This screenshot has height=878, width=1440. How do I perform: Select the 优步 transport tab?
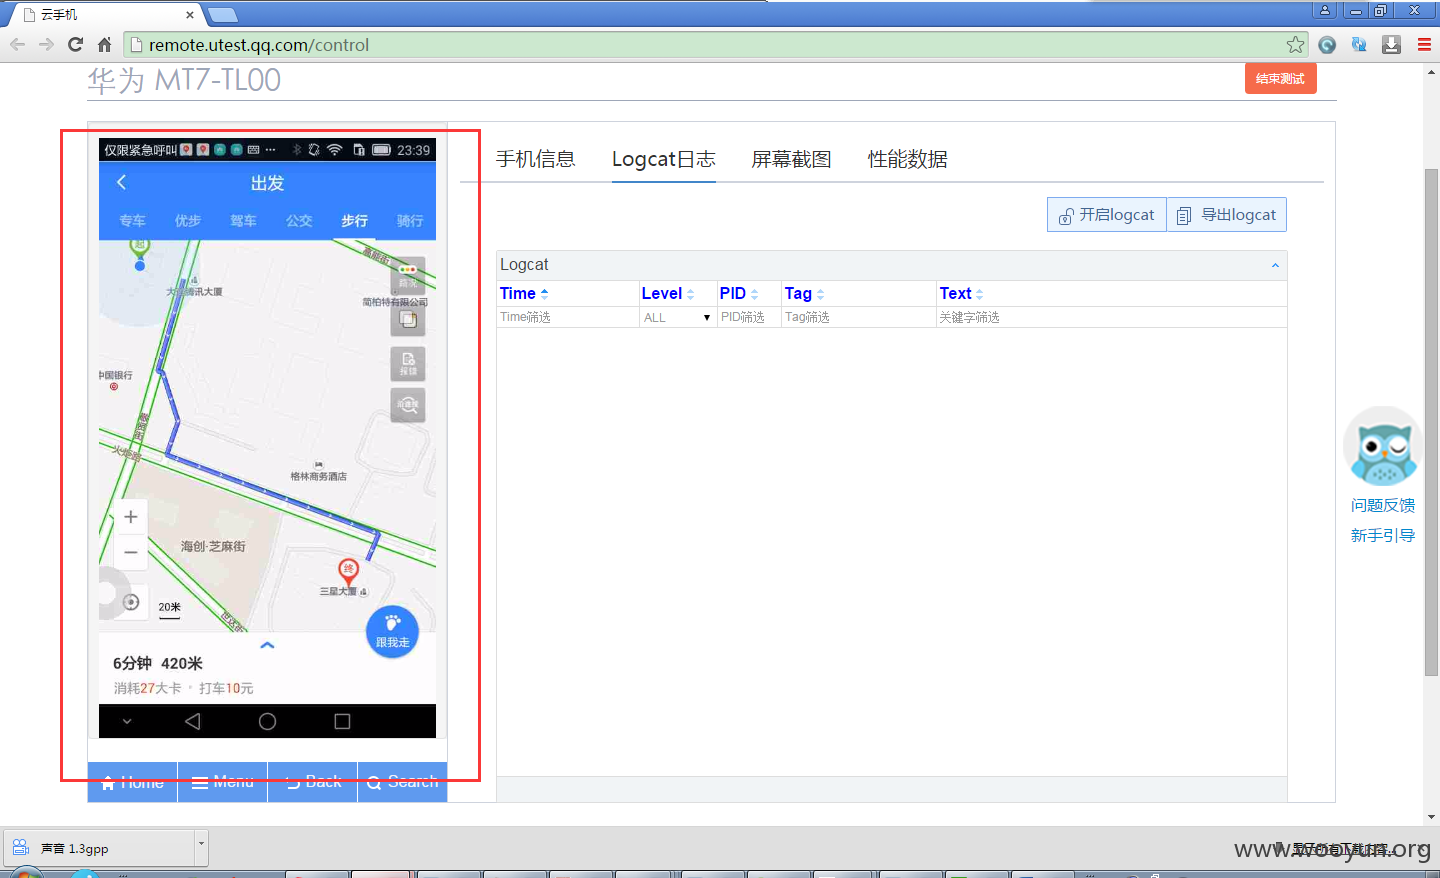coord(188,221)
